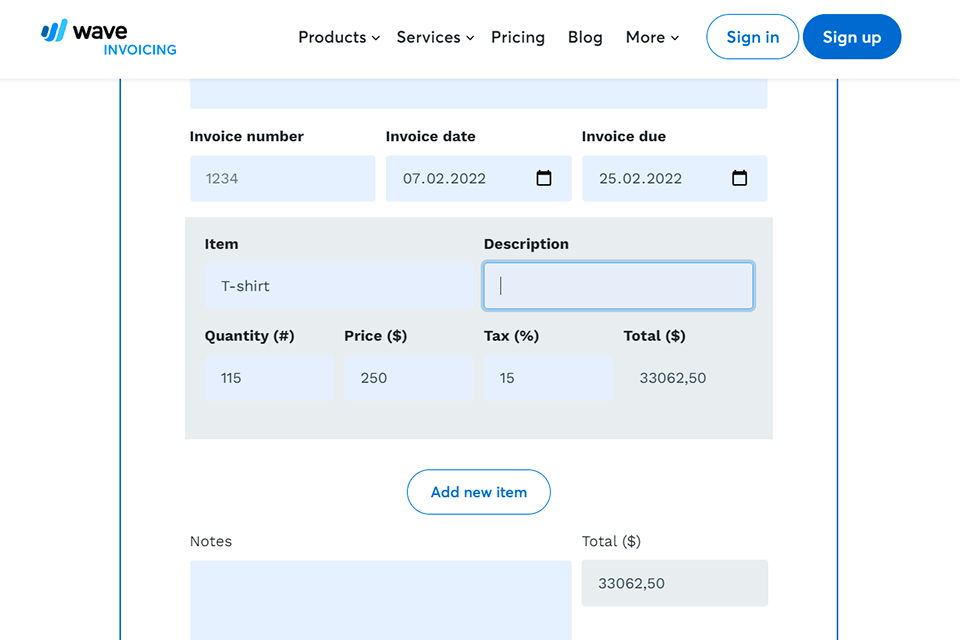The width and height of the screenshot is (960, 640).
Task: Open the Invoice date calendar picker
Action: pos(544,178)
